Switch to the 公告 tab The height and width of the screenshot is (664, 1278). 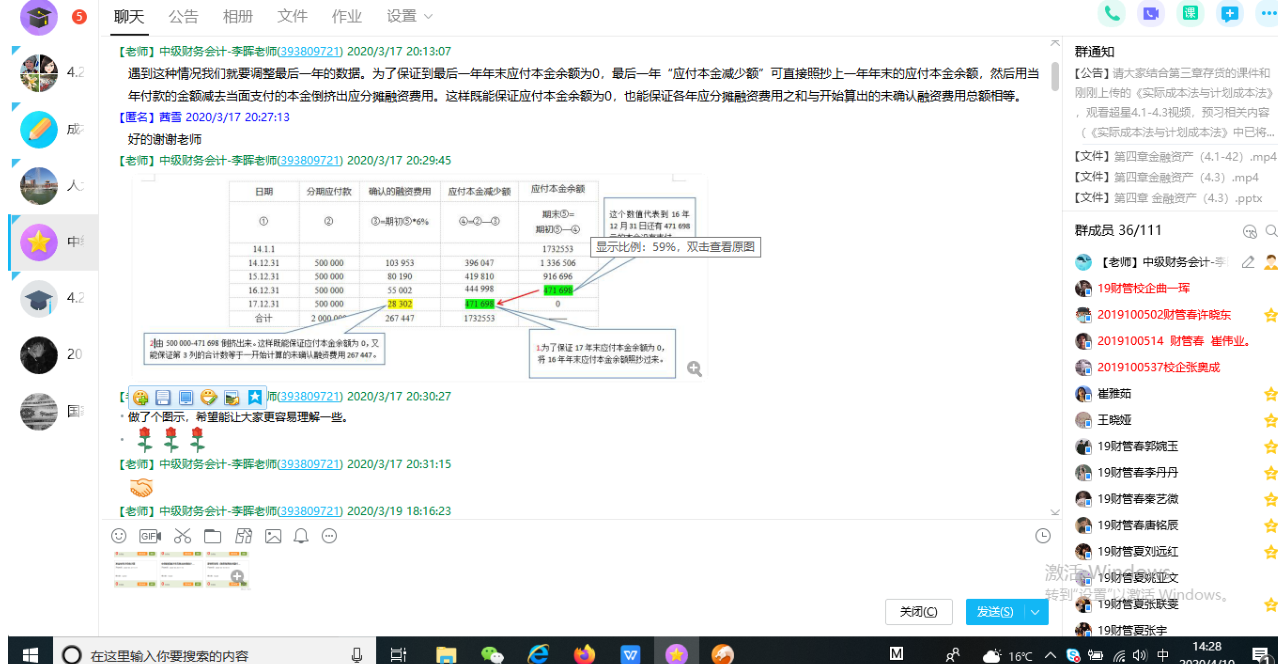183,16
